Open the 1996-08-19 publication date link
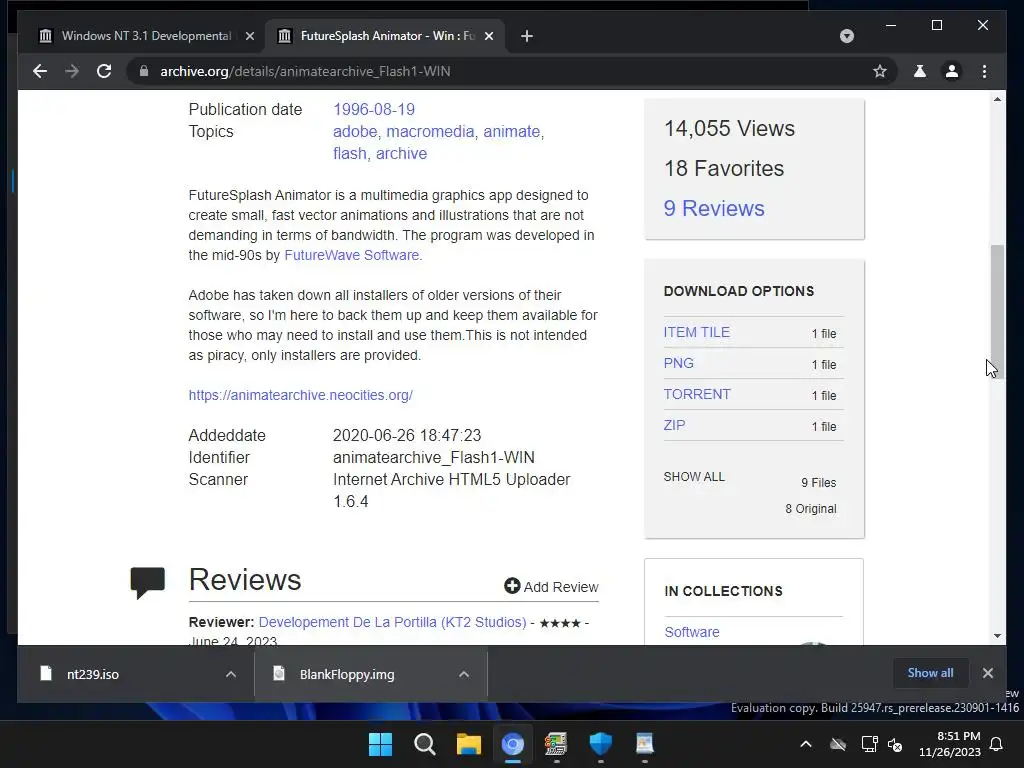The height and width of the screenshot is (768, 1024). (x=374, y=109)
